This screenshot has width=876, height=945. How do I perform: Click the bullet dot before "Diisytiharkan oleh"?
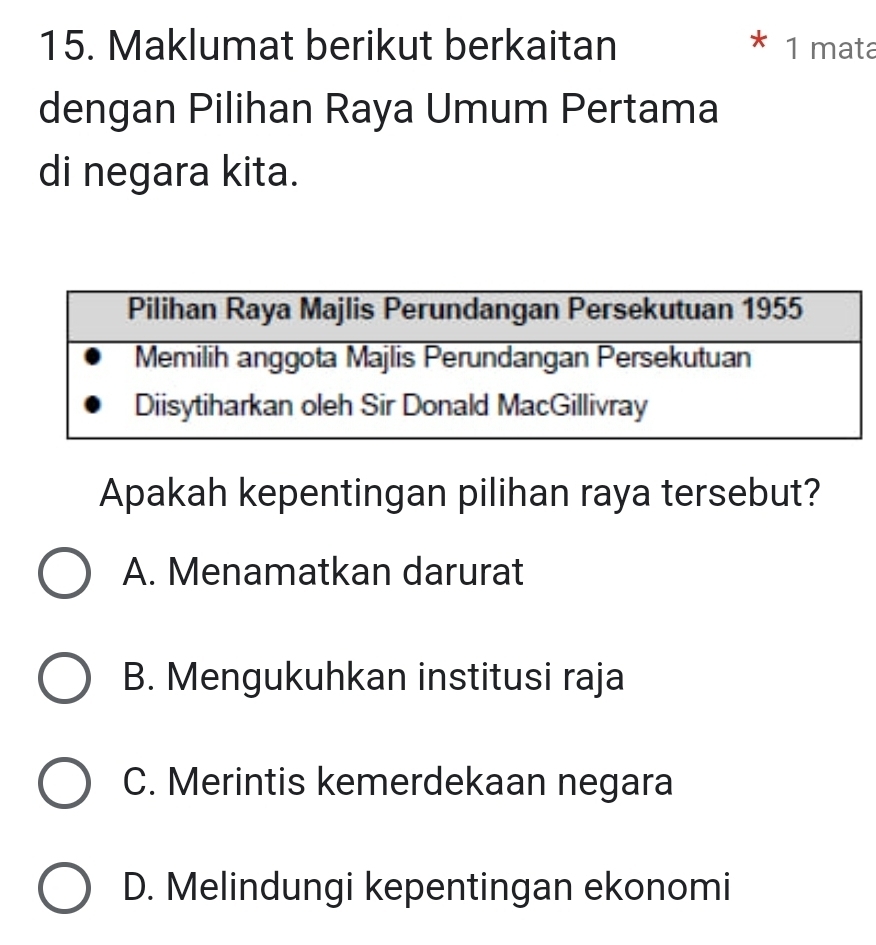pyautogui.click(x=95, y=407)
